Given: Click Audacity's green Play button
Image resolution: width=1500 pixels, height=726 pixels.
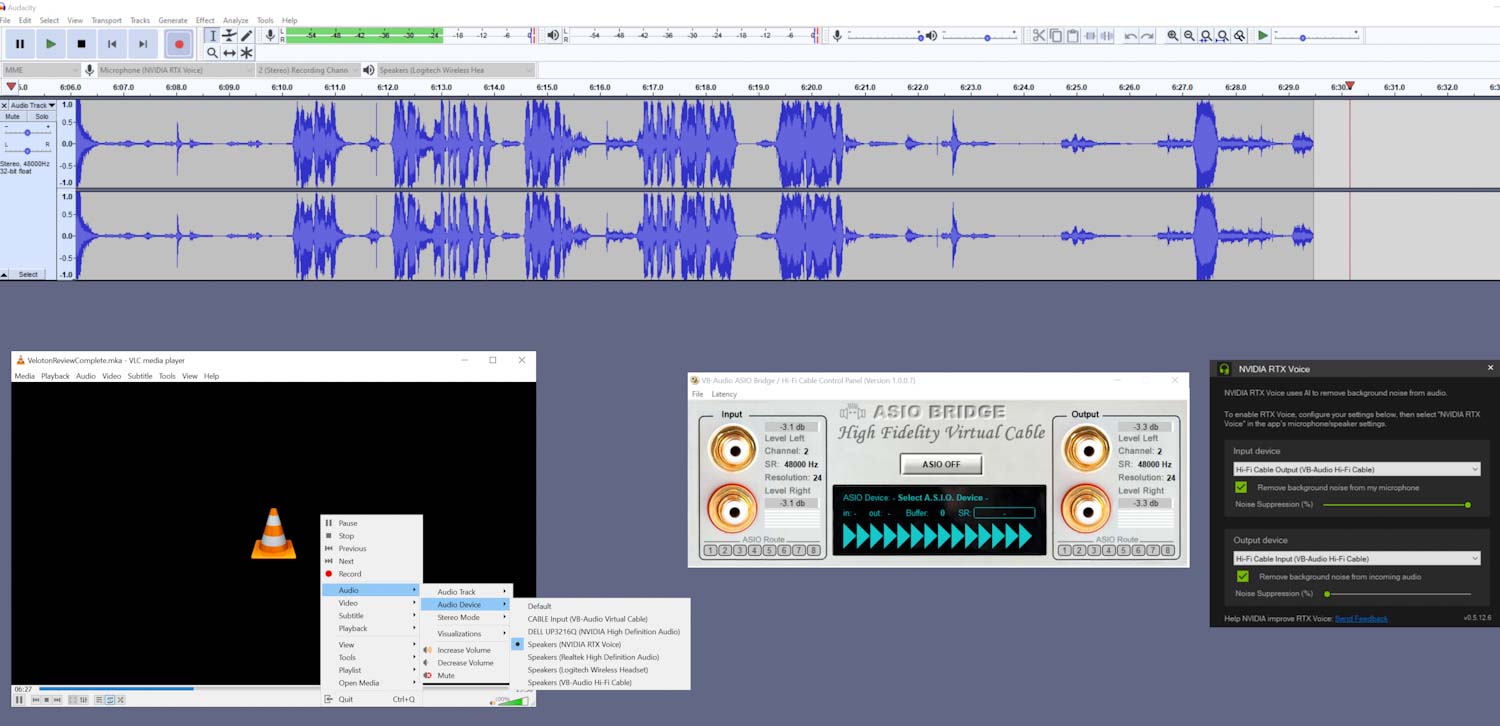Looking at the screenshot, I should point(51,44).
